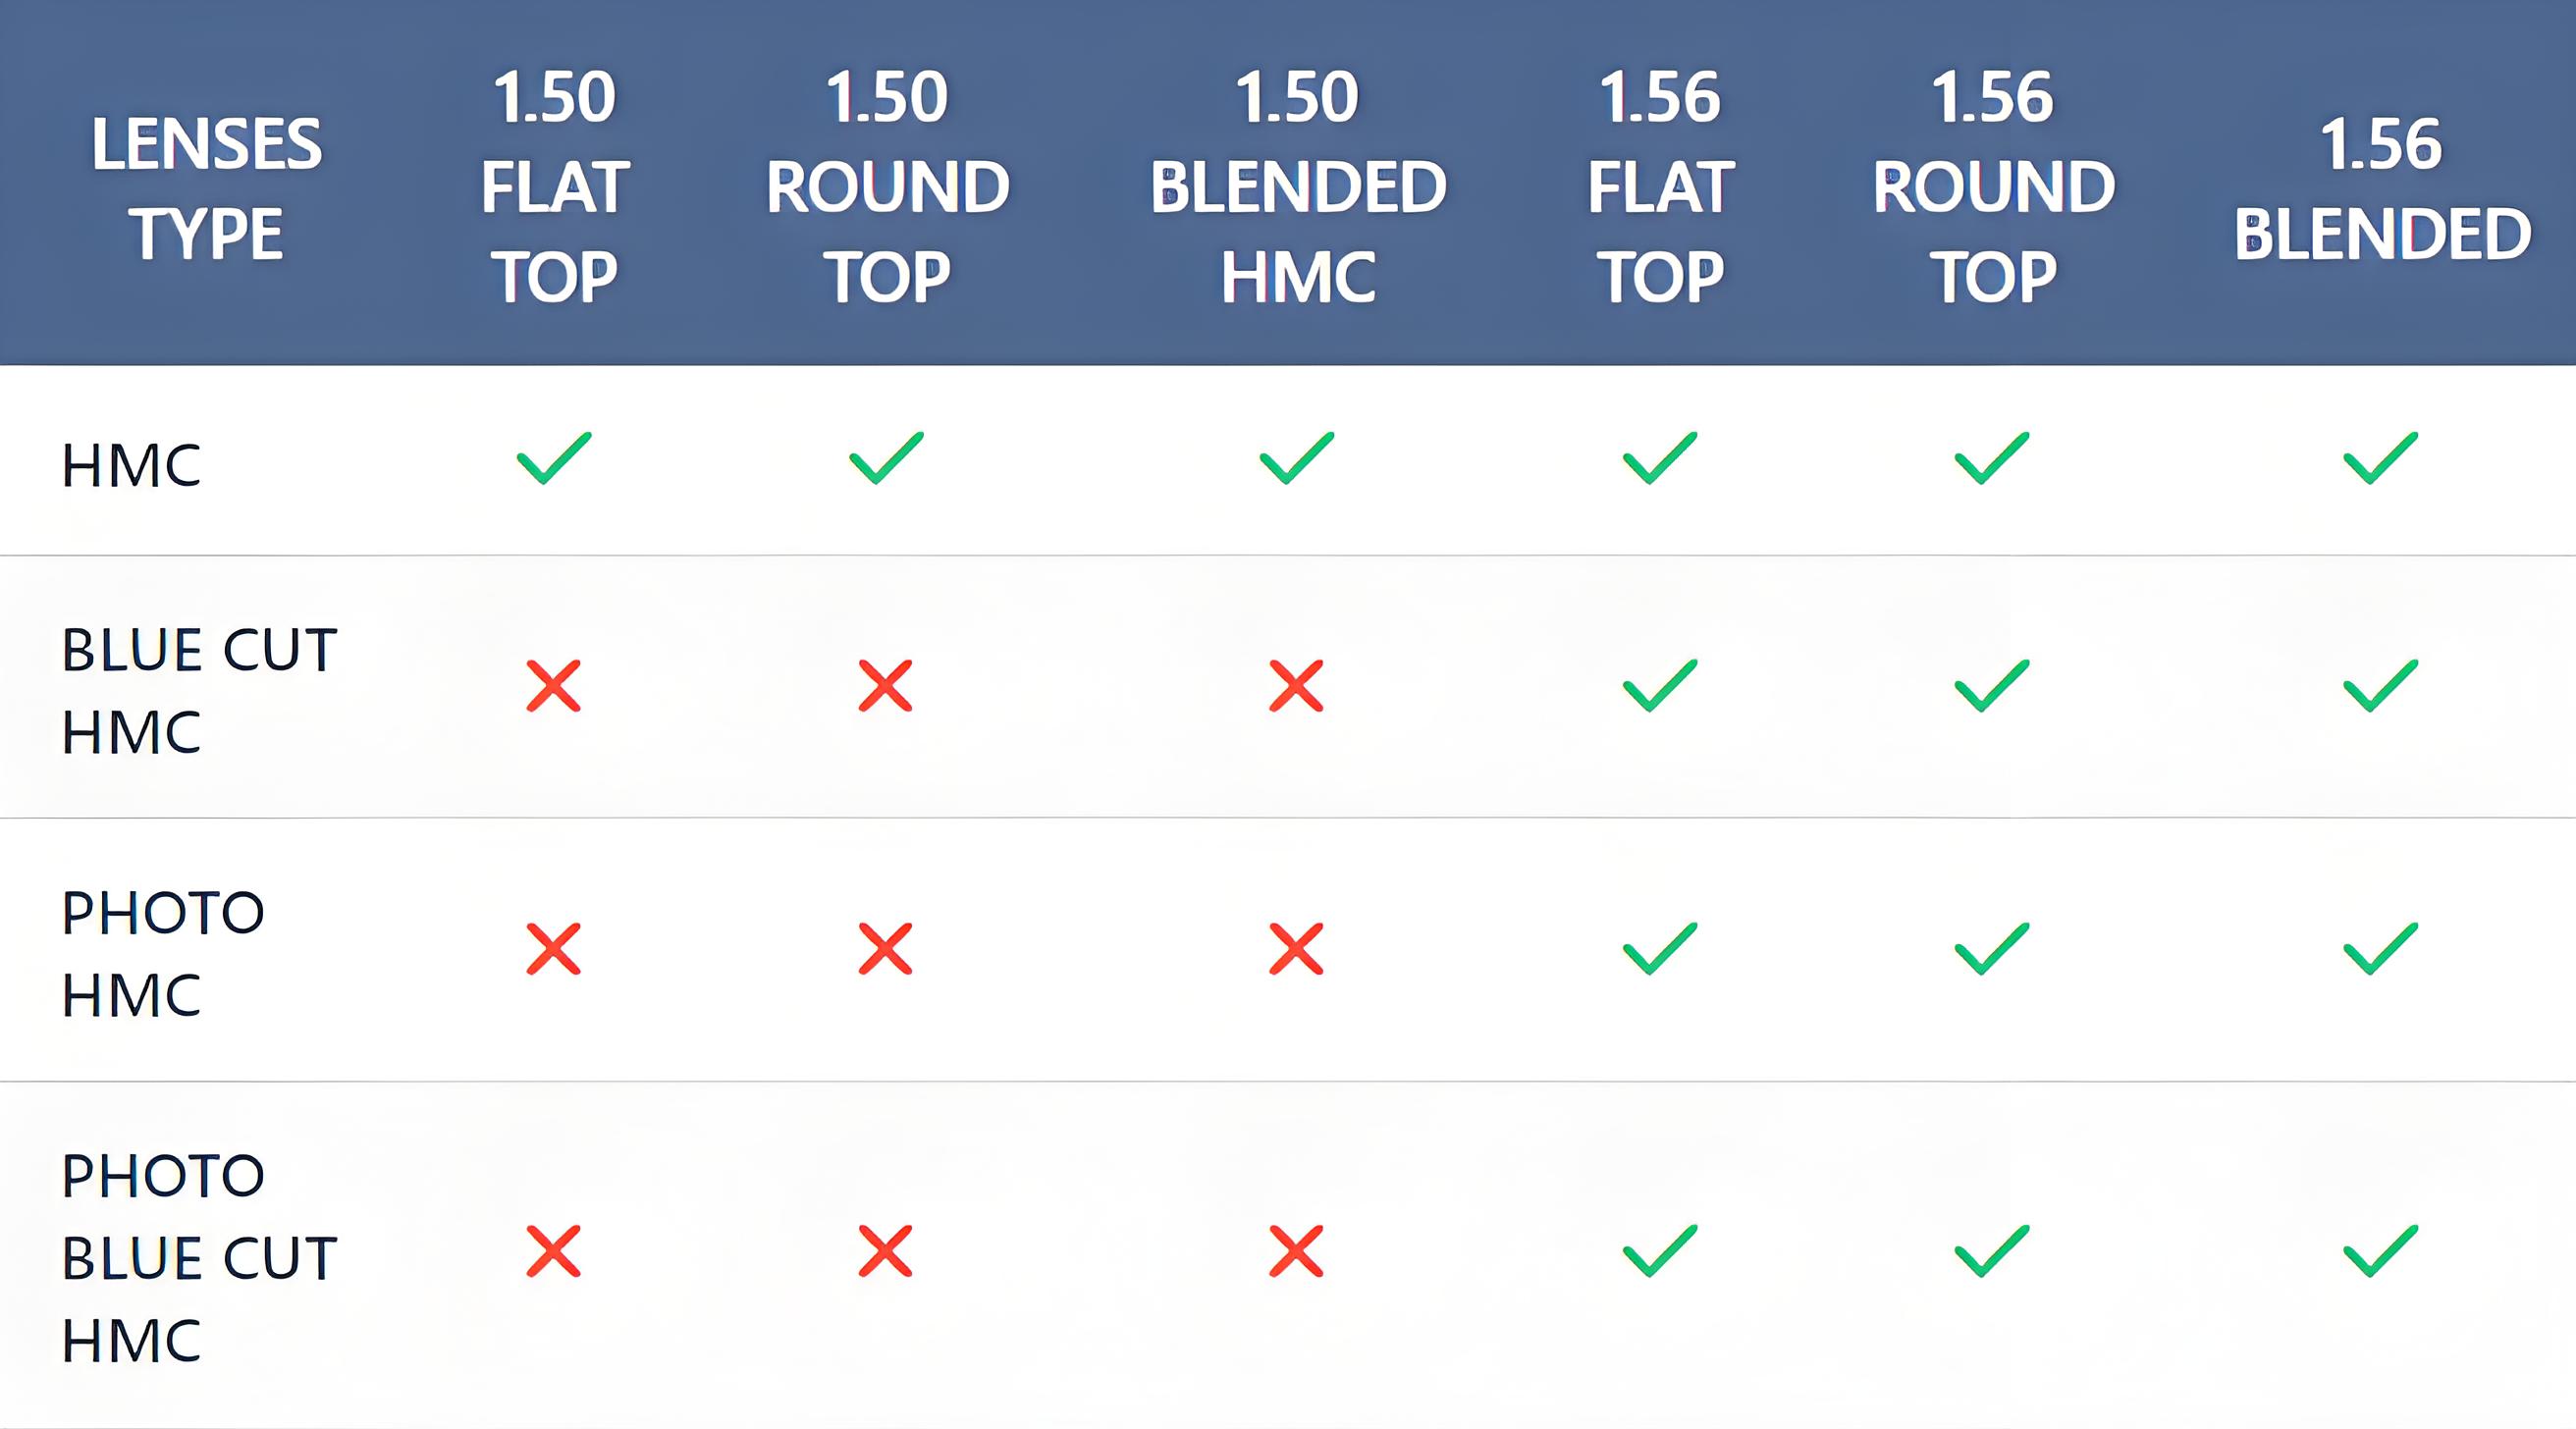This screenshot has height=1429, width=2576.
Task: Click the green check for HMC 1.50 Flat Top
Action: click(554, 459)
